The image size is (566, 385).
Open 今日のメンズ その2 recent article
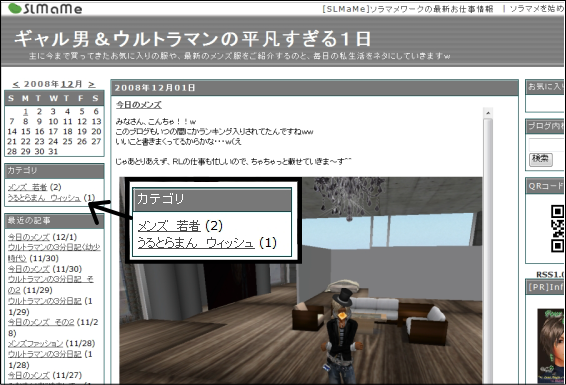(41, 322)
